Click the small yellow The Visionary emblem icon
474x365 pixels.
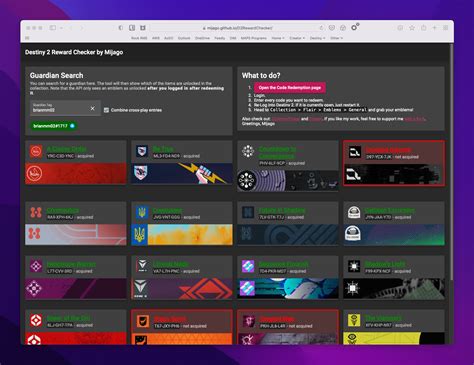(354, 320)
